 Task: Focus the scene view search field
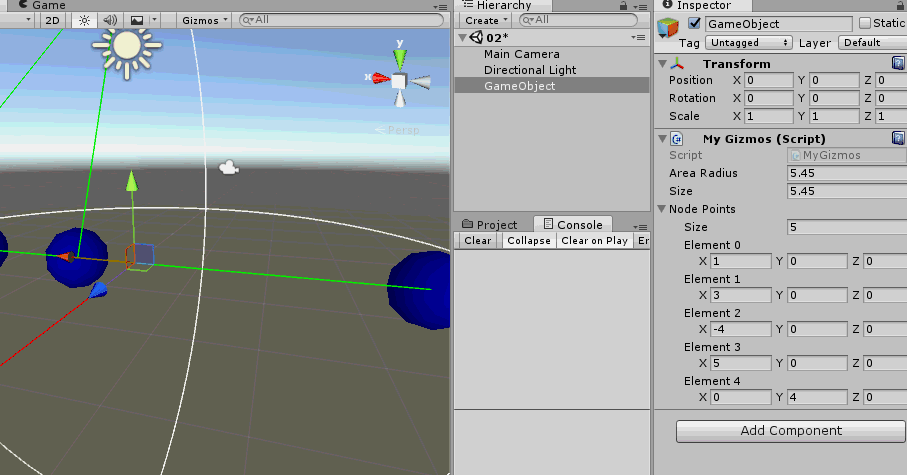[x=341, y=20]
